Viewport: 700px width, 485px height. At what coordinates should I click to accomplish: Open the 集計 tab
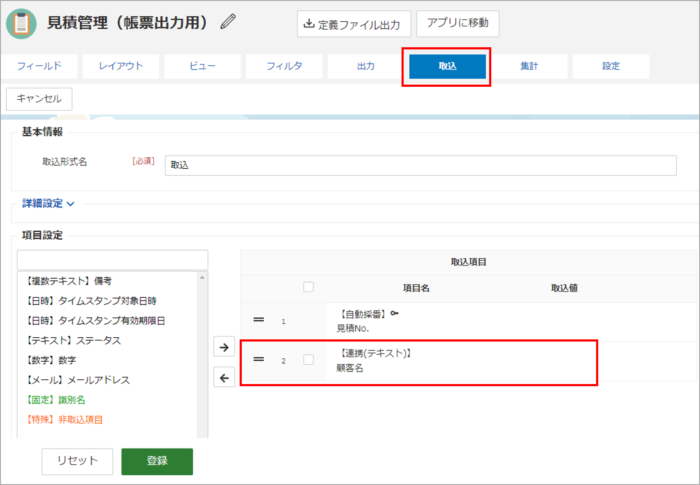tap(529, 66)
